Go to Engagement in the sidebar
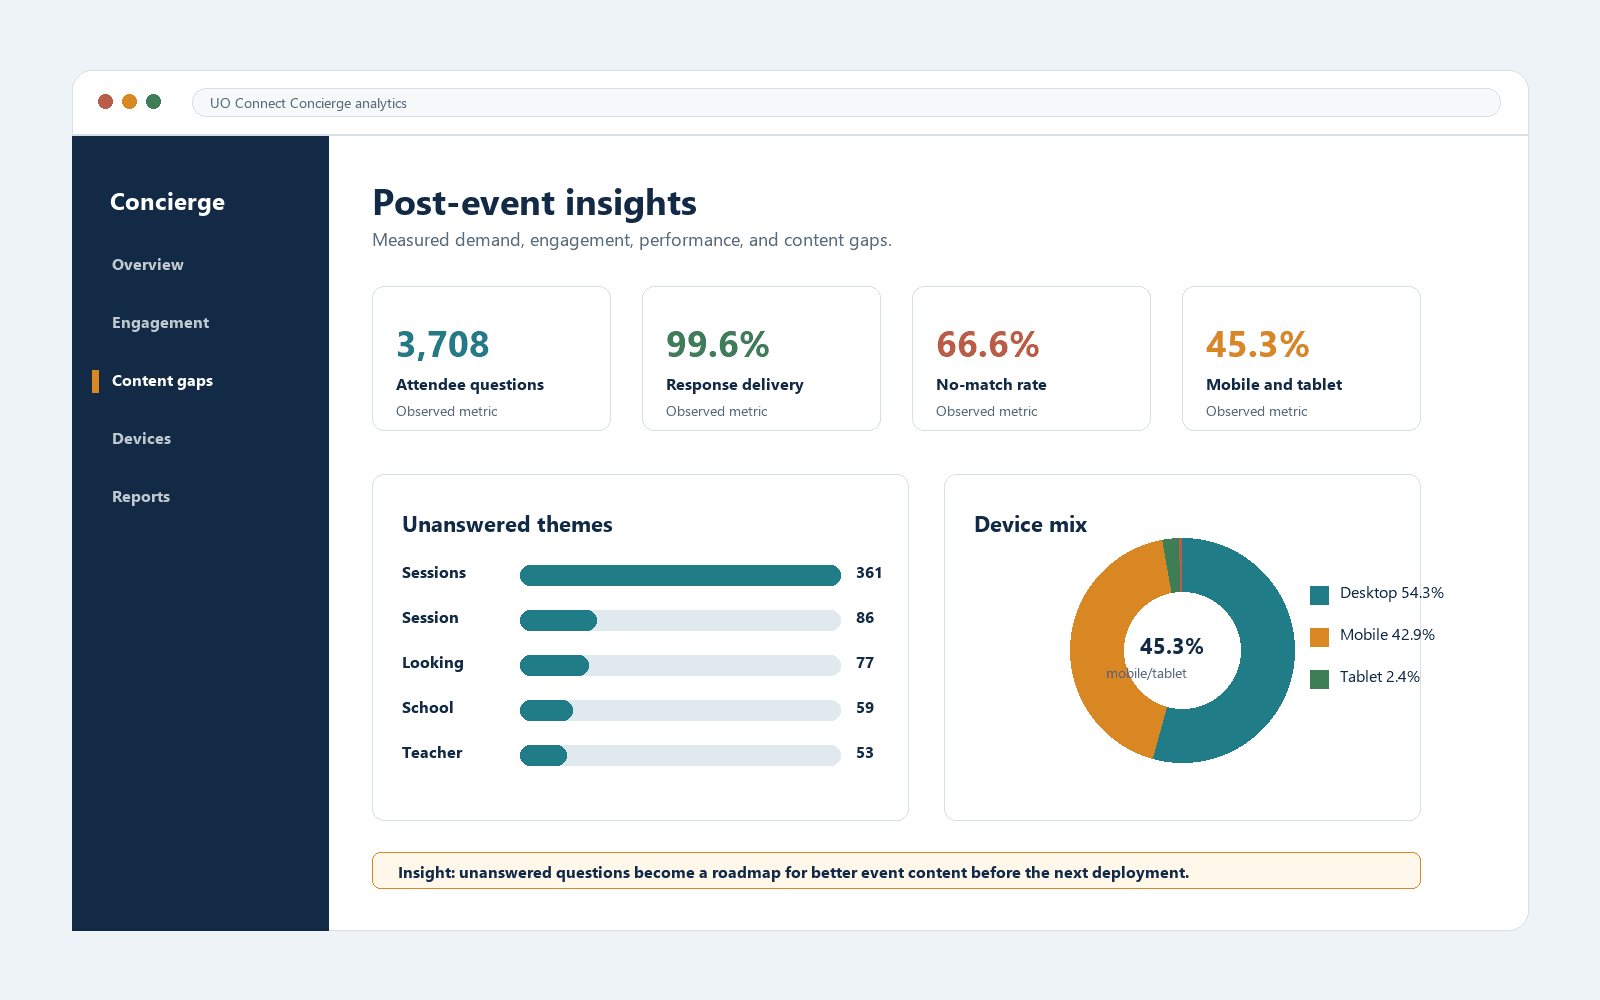 point(160,323)
